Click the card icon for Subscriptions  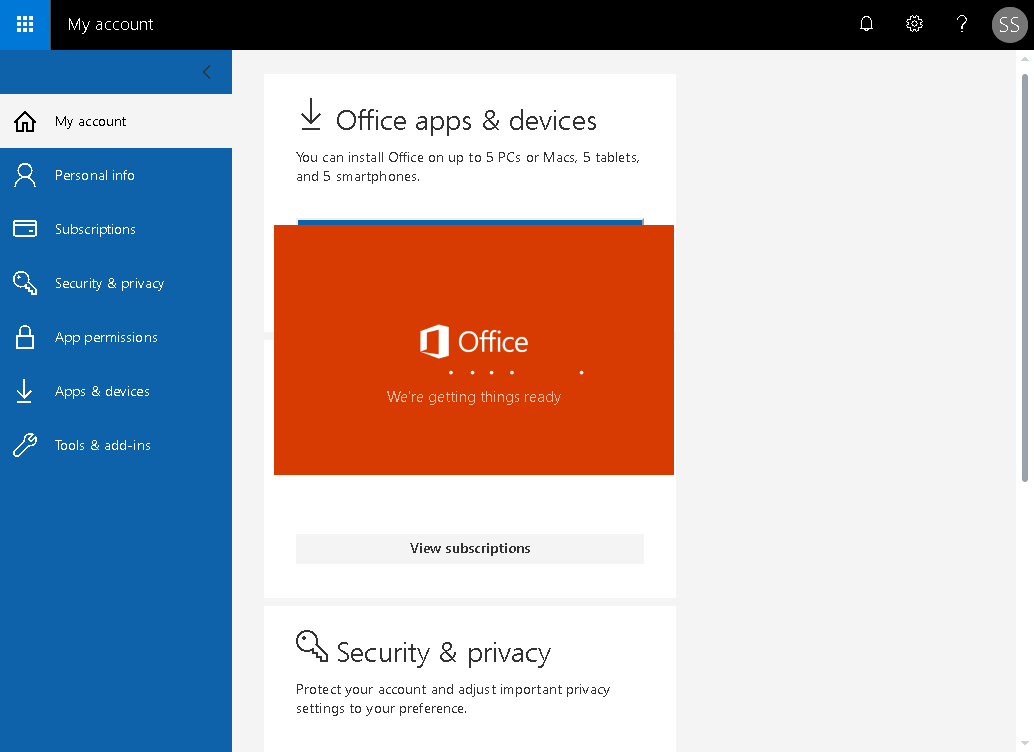25,229
